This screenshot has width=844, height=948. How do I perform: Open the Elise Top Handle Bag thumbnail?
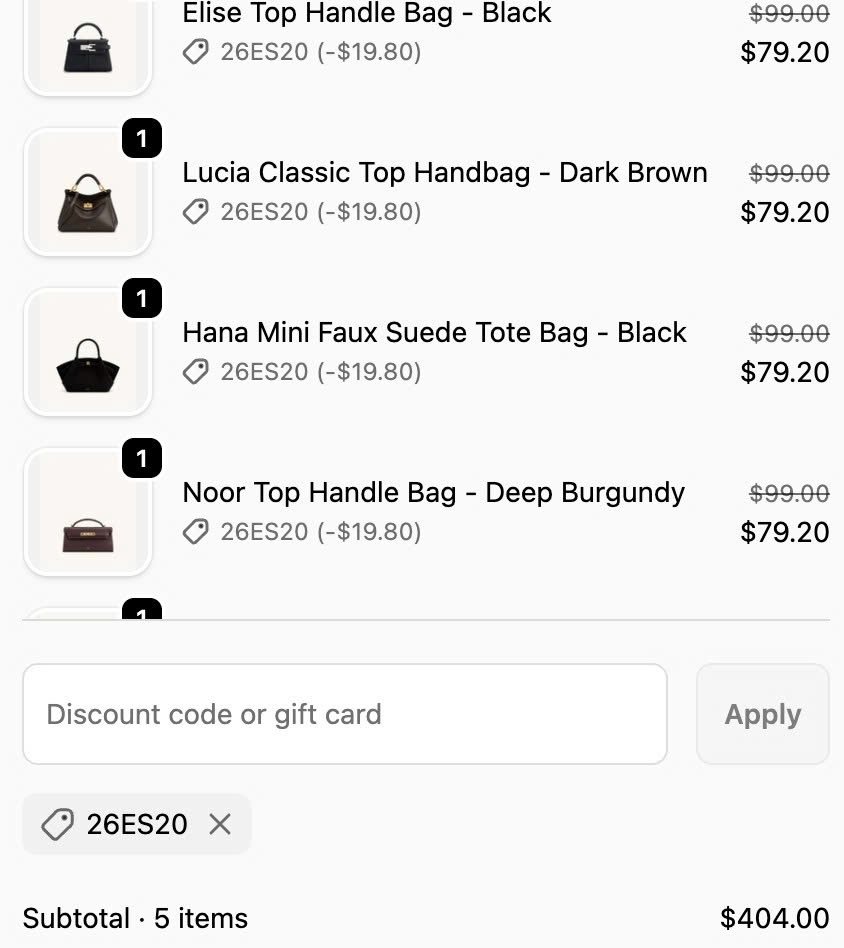[88, 46]
